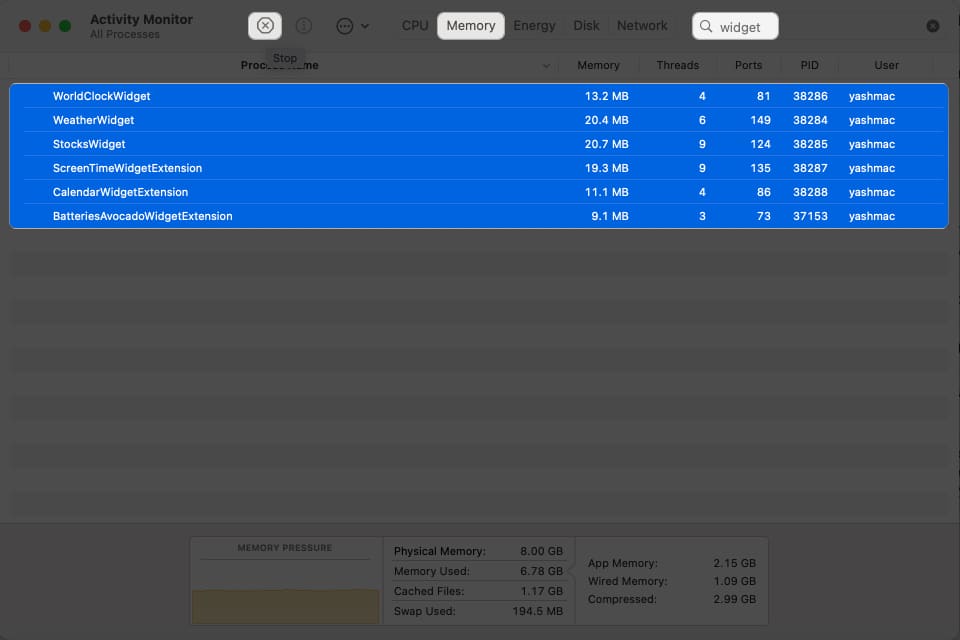Click thread count 4 for CalendarWidgetExtension
This screenshot has width=960, height=640.
tap(702, 192)
